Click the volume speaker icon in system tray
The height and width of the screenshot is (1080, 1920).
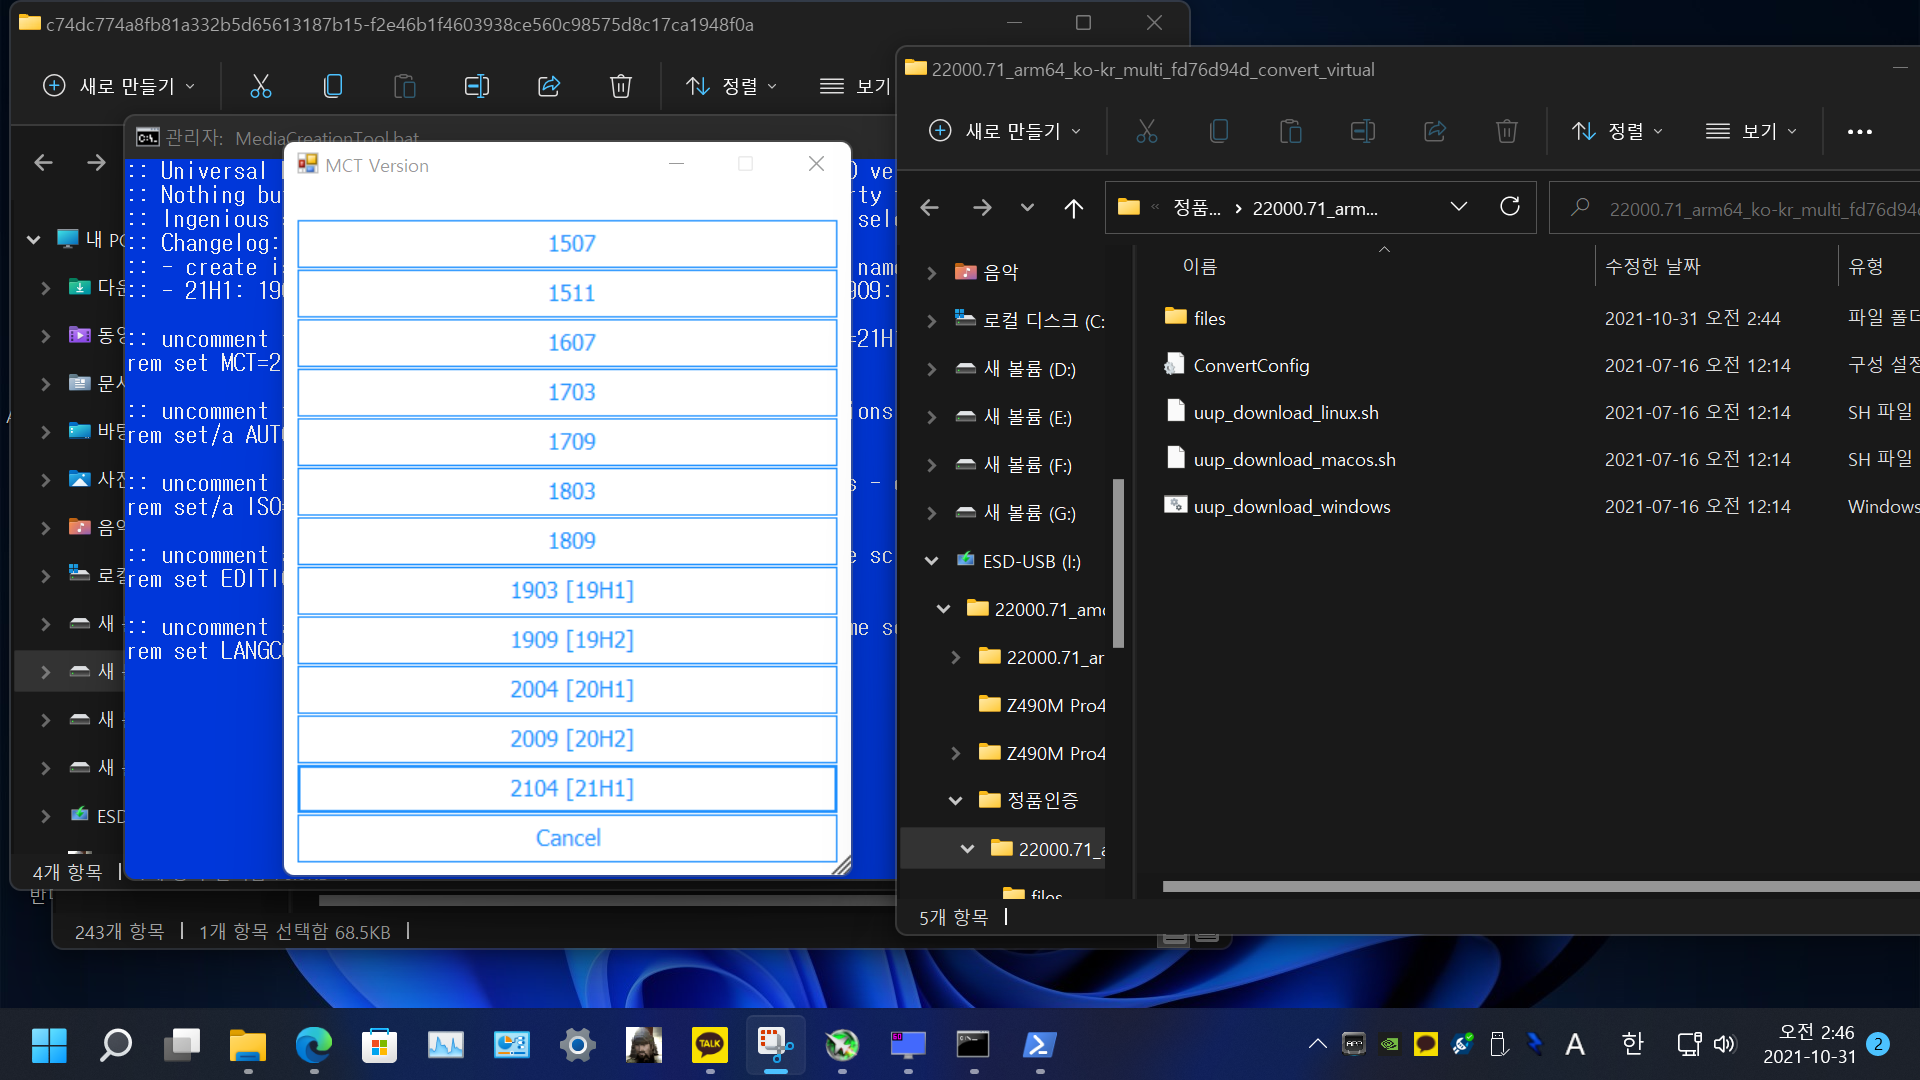(1725, 1045)
